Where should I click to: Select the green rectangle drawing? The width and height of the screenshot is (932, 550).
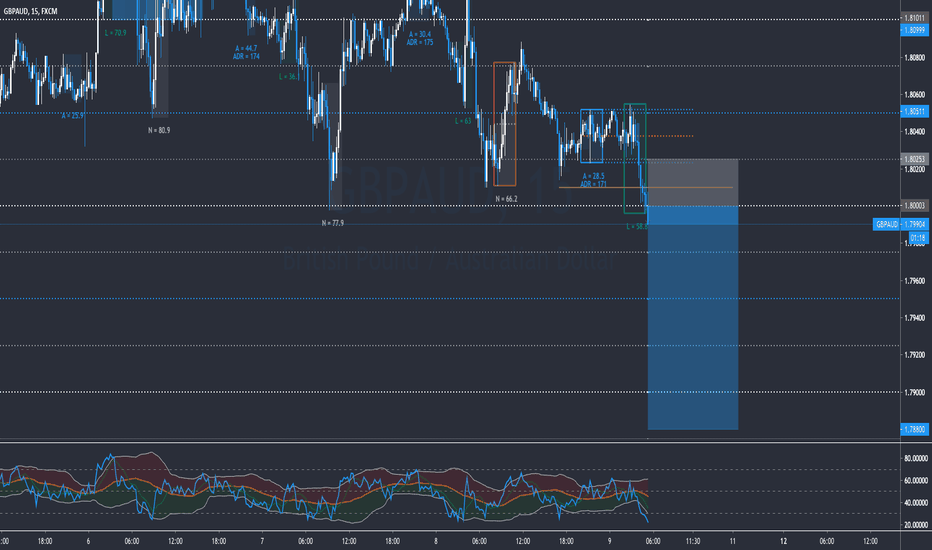(635, 158)
